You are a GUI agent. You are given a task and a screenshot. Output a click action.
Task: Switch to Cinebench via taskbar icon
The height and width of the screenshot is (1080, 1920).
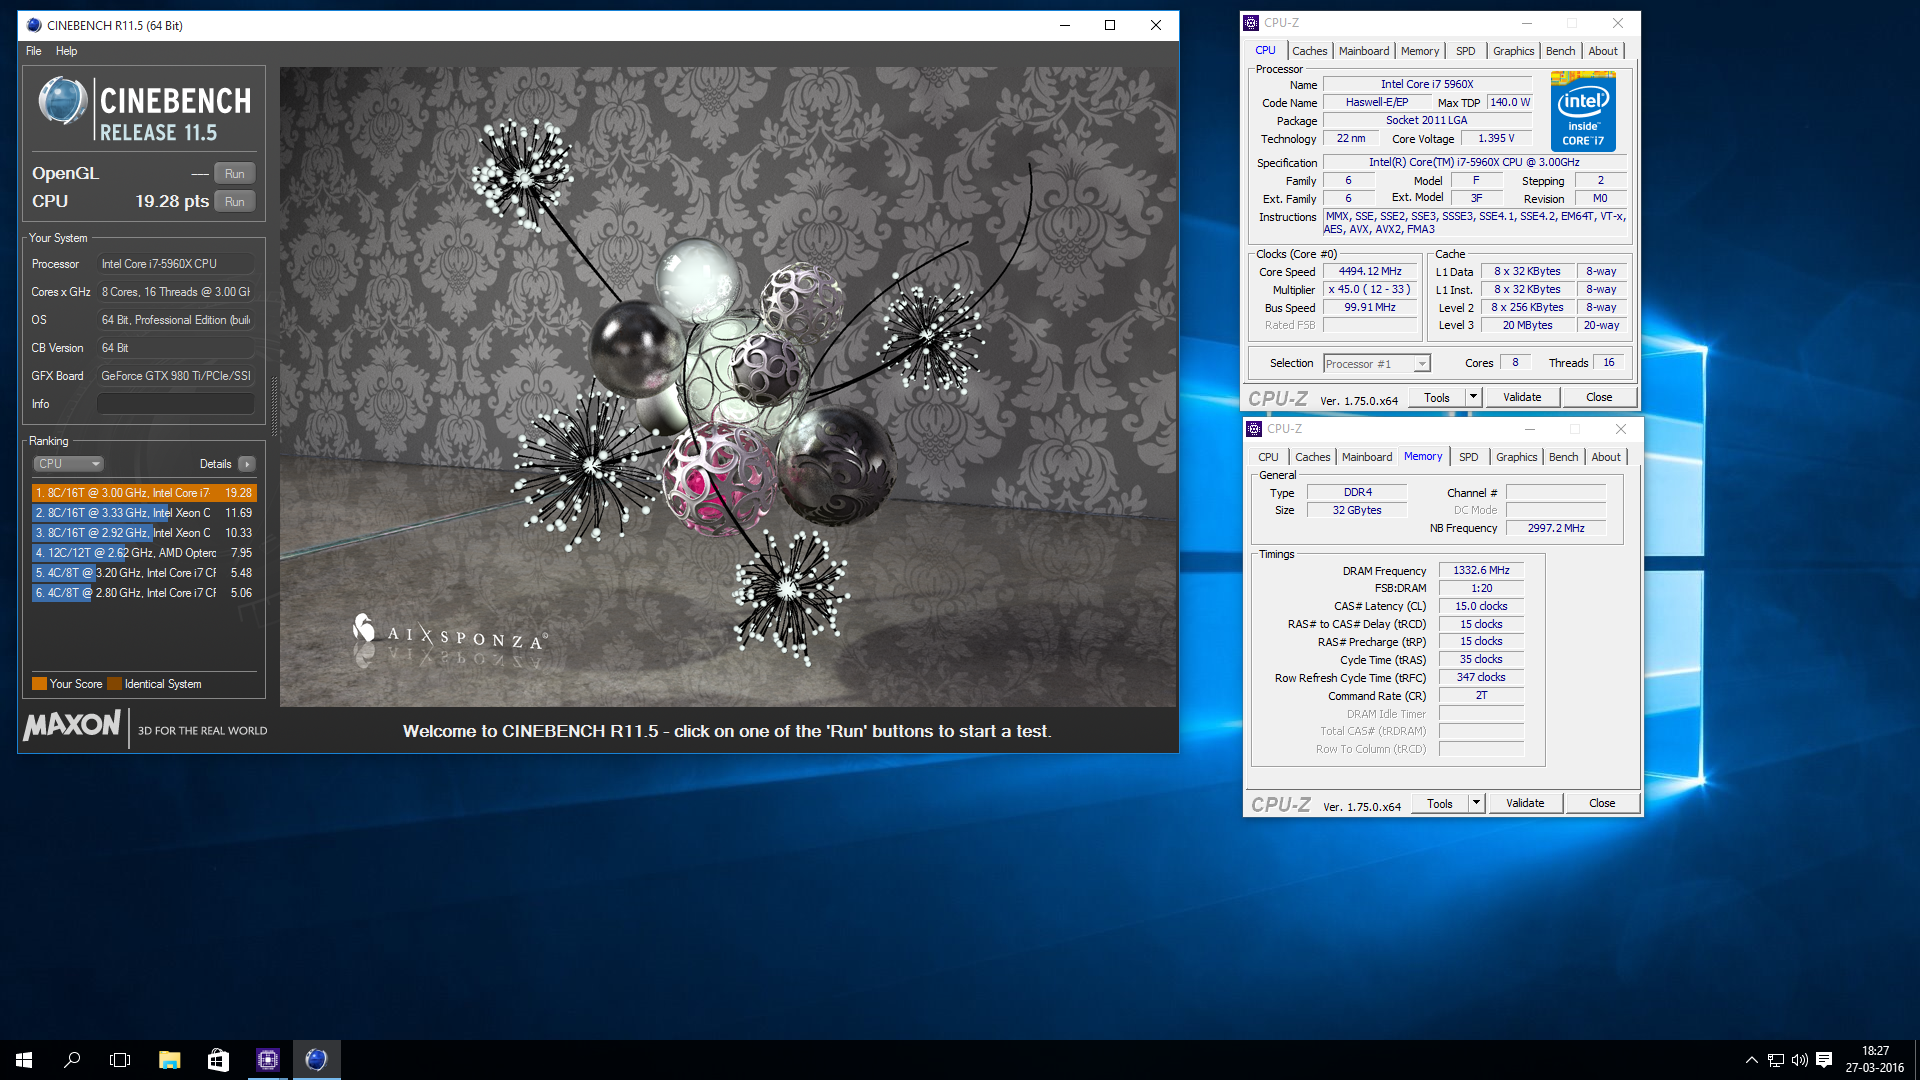316,1060
